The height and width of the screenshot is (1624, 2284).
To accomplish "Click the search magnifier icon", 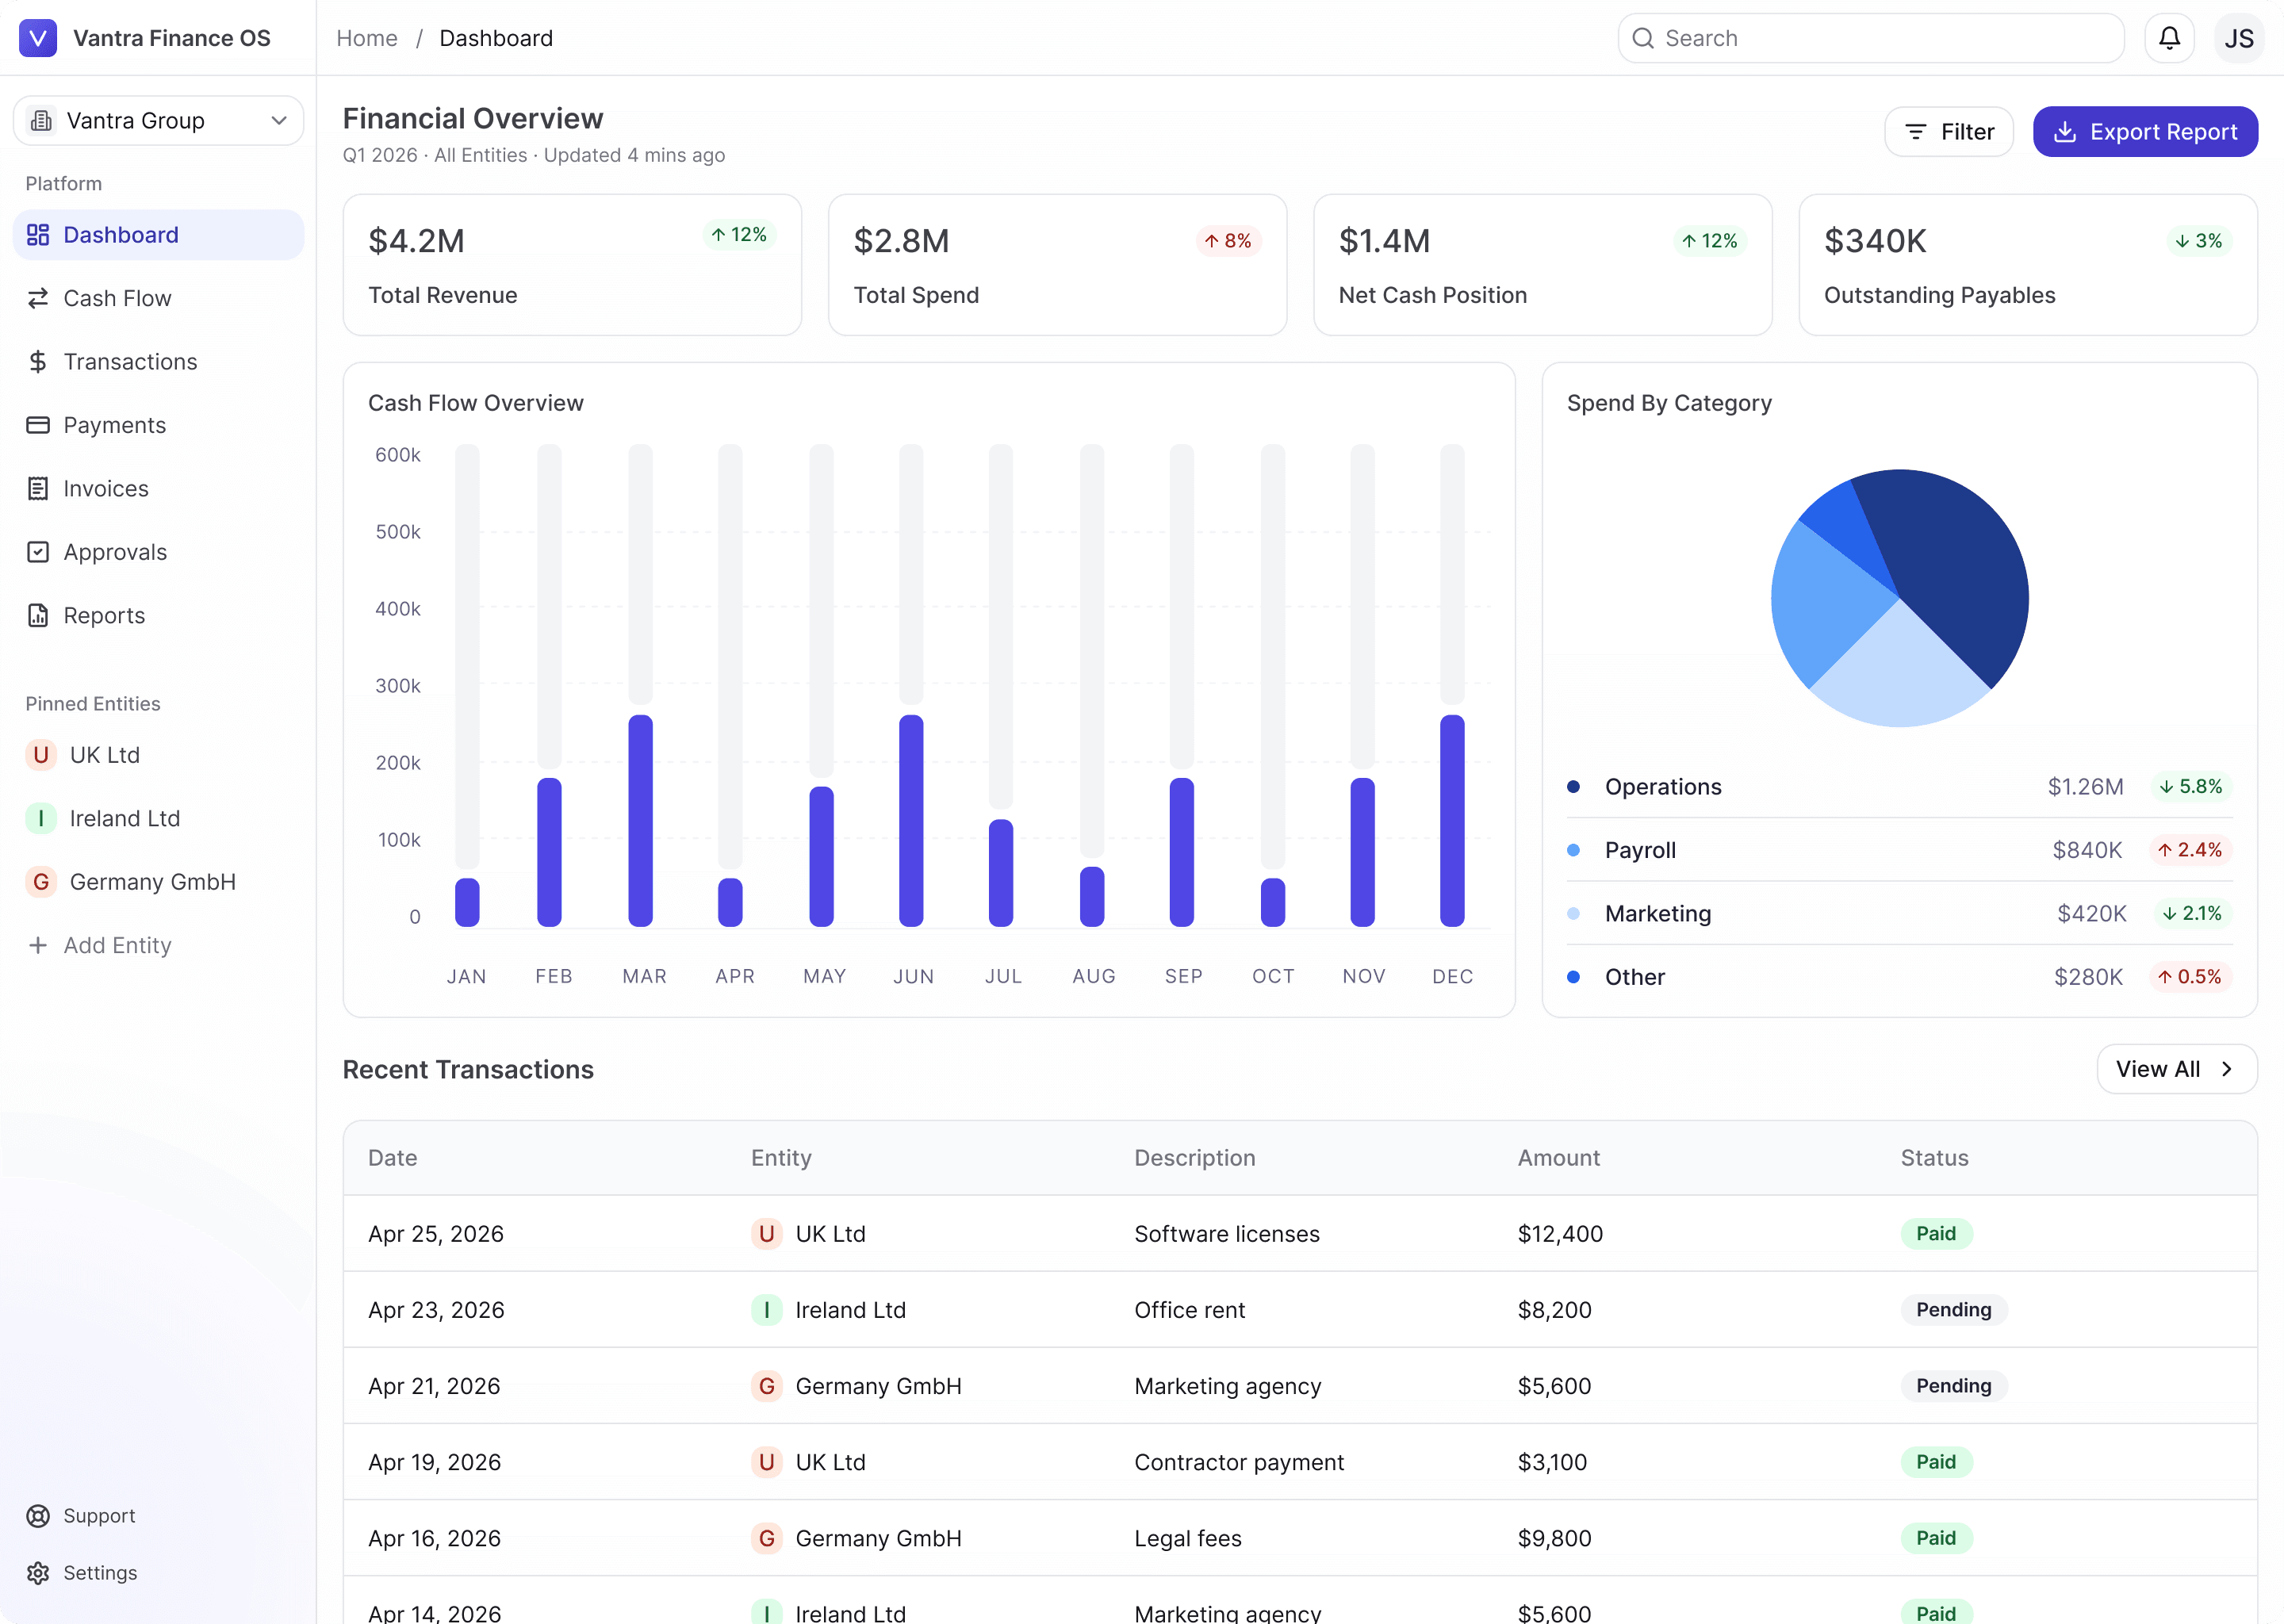I will [x=1643, y=38].
